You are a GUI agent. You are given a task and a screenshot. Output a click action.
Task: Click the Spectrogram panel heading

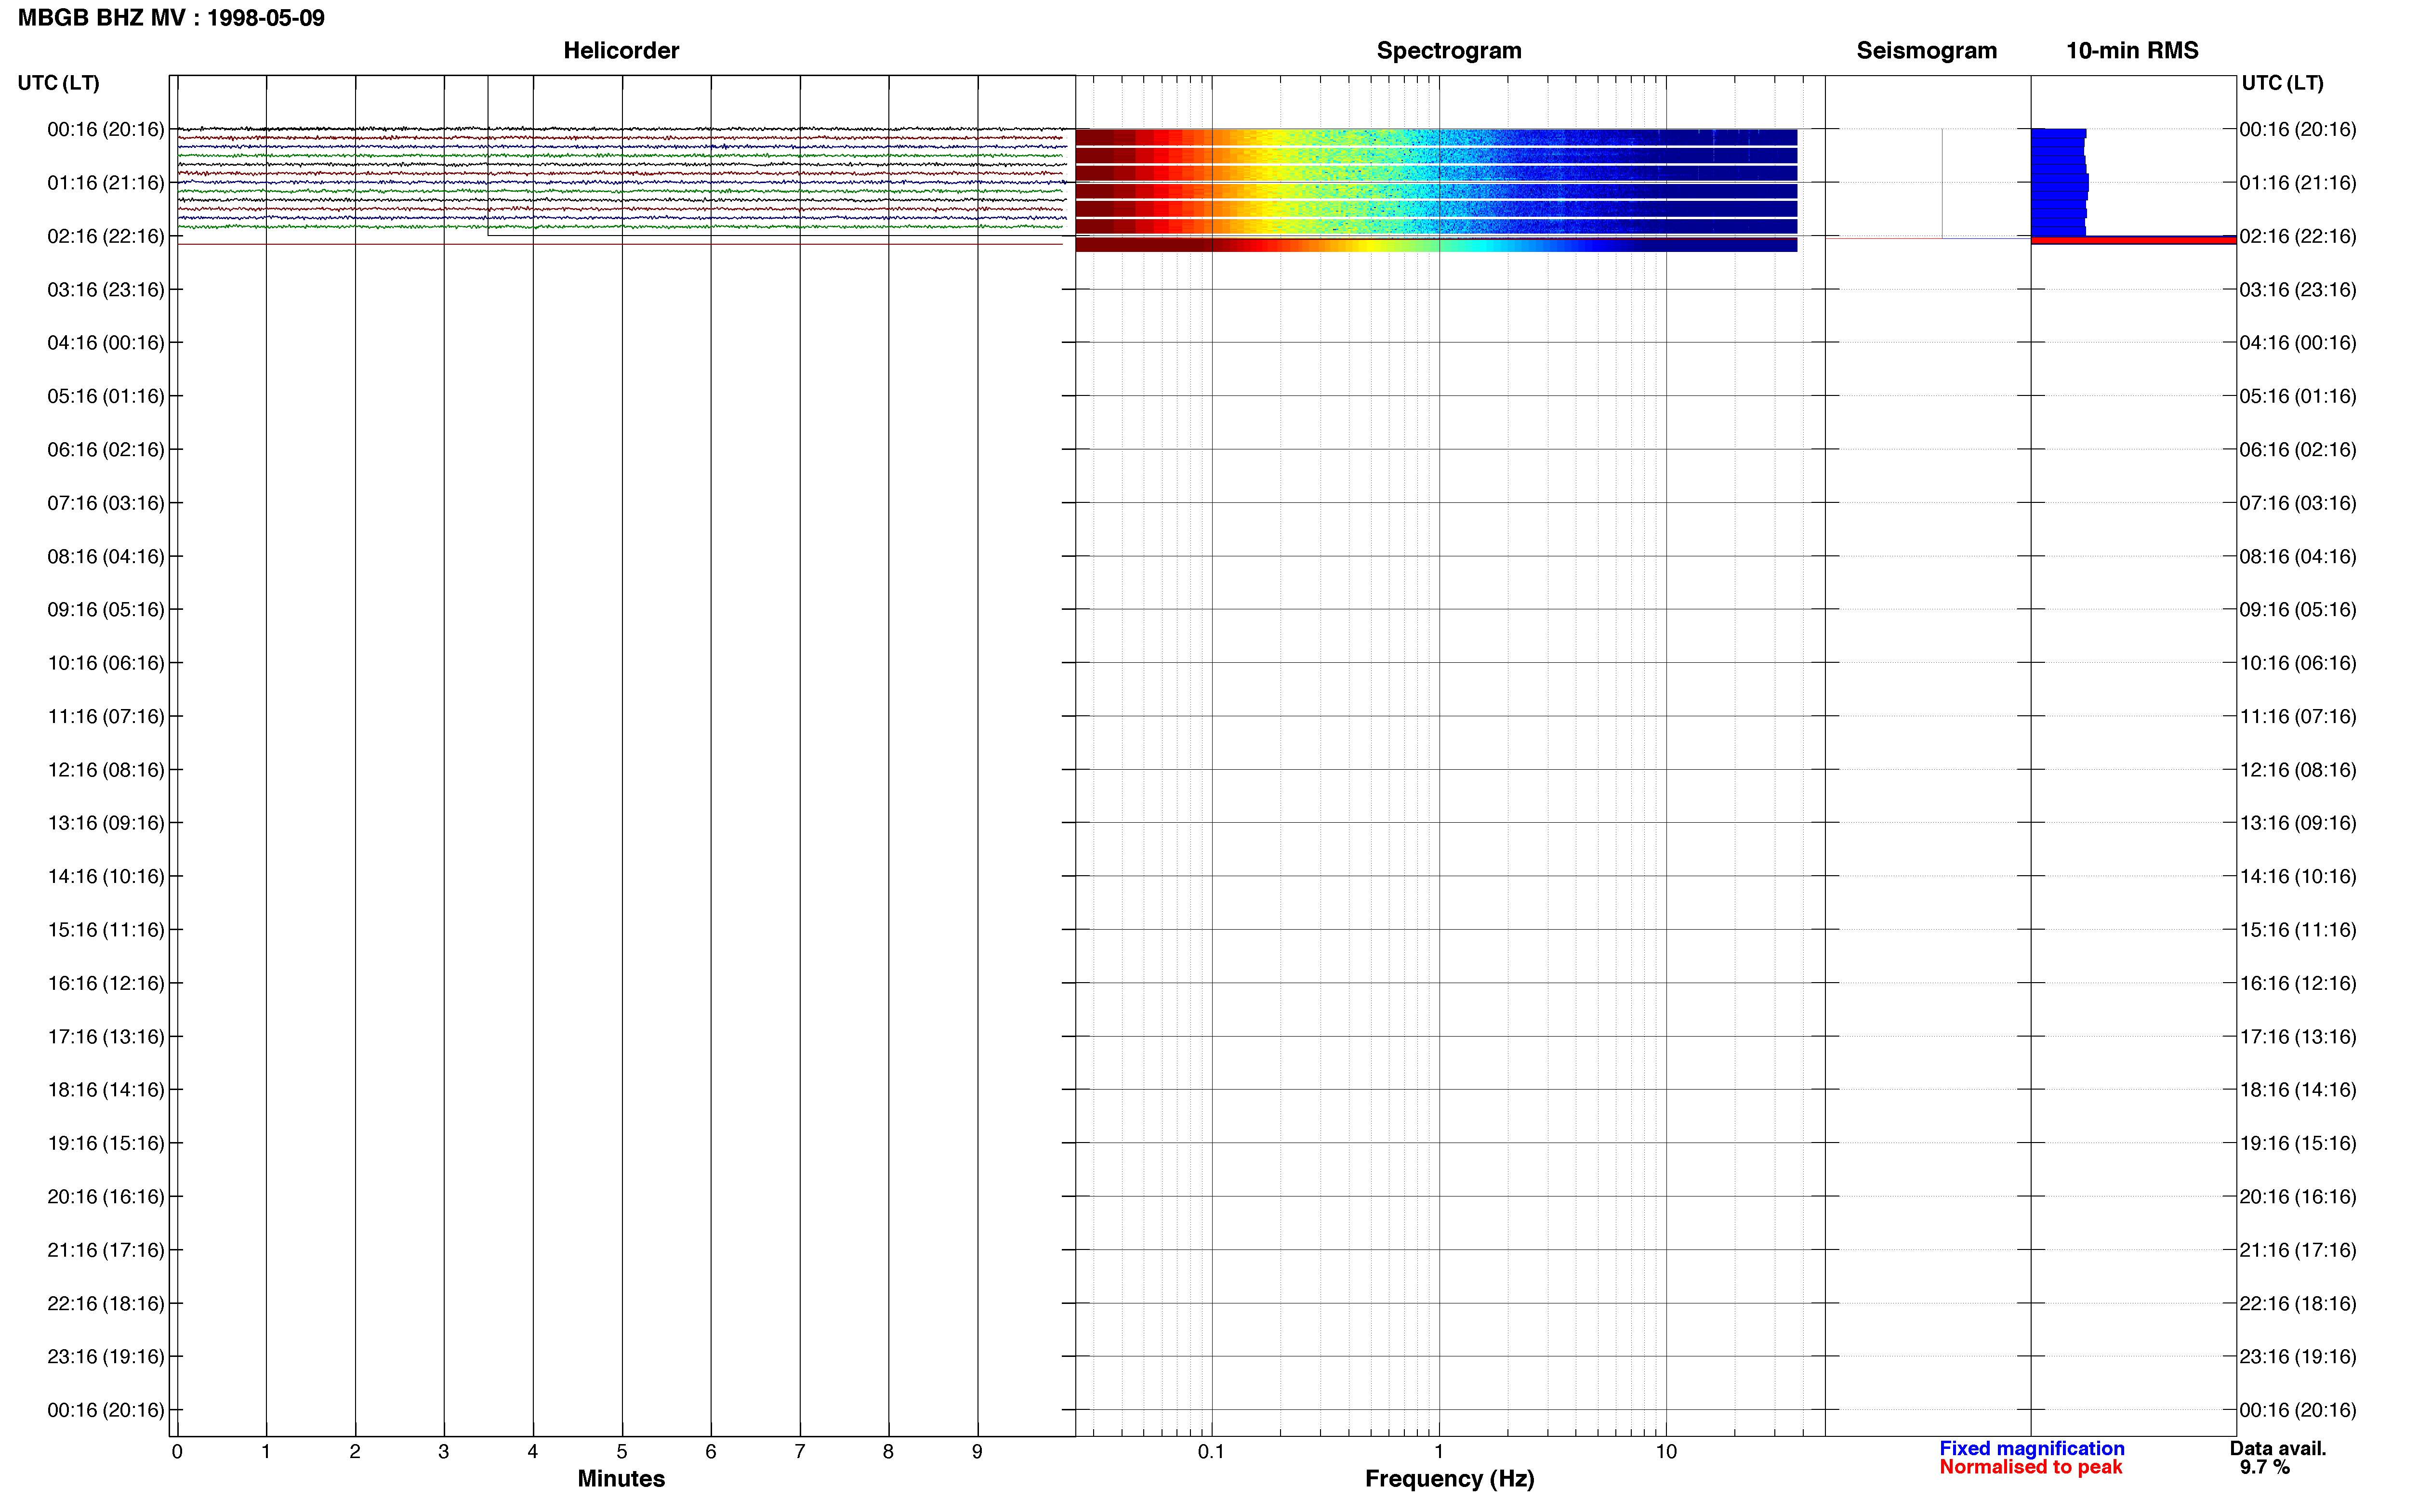(x=1449, y=50)
